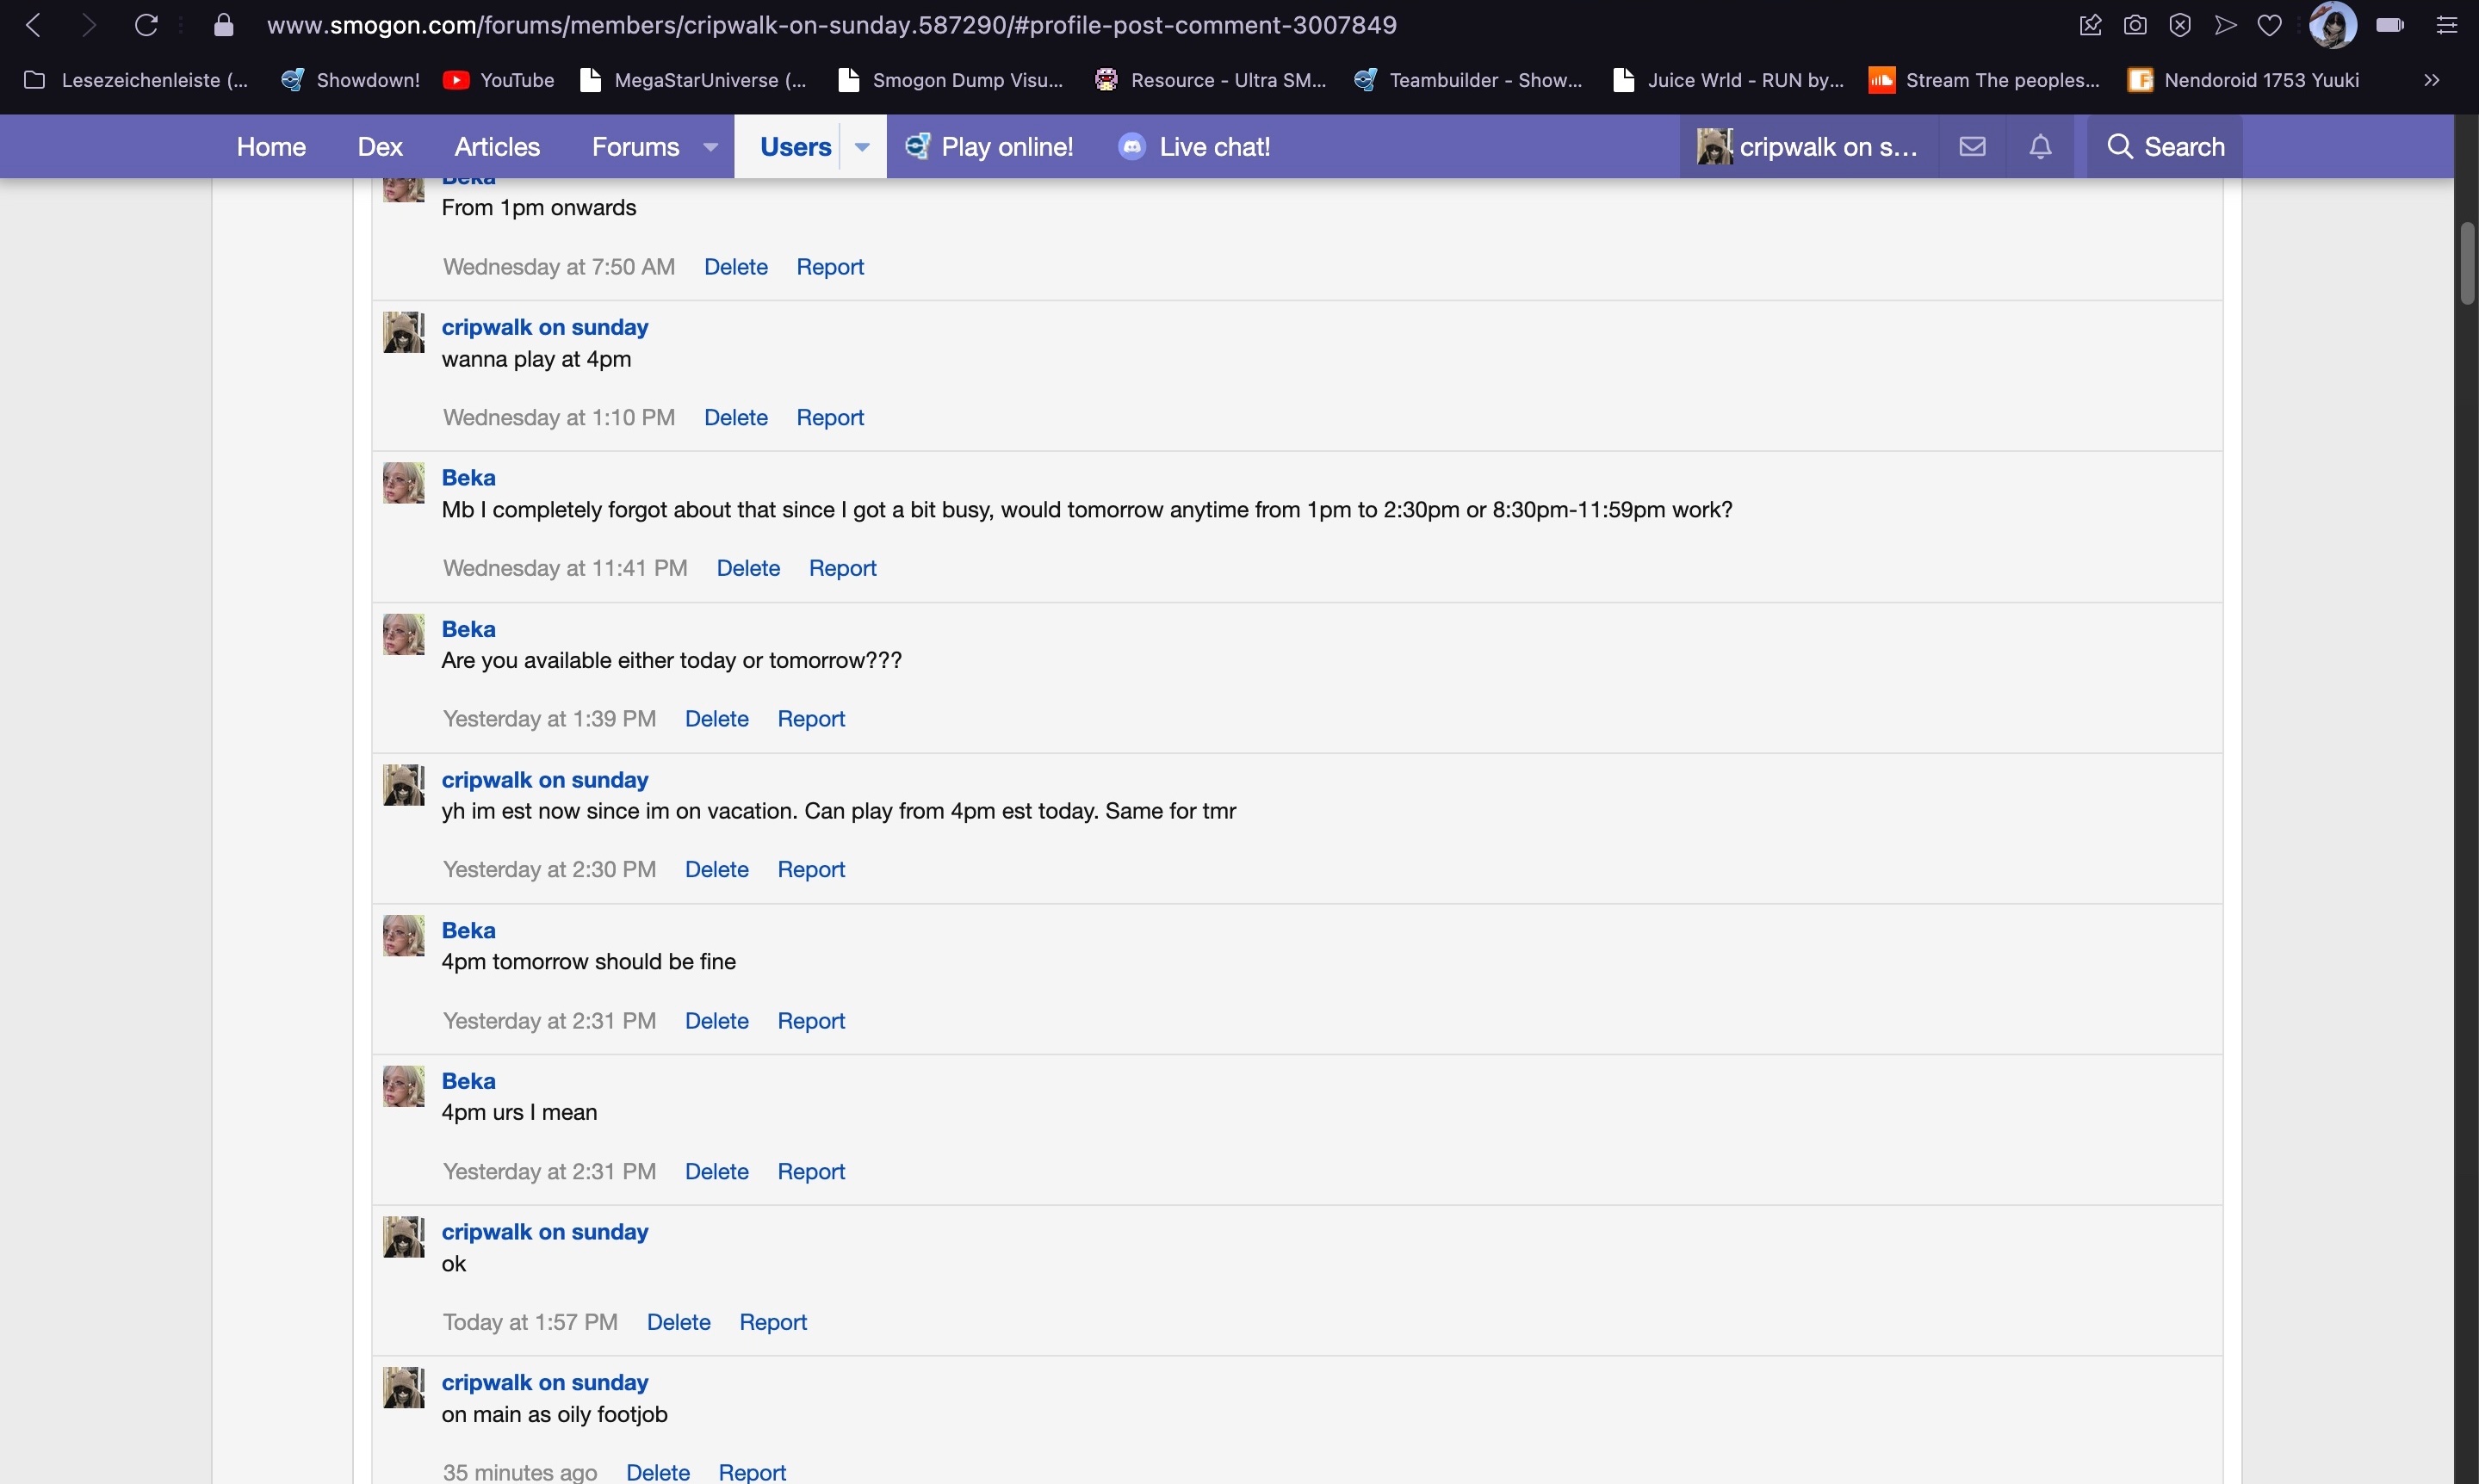Reload the page with the refresh icon
2479x1484 pixels.
click(x=146, y=25)
